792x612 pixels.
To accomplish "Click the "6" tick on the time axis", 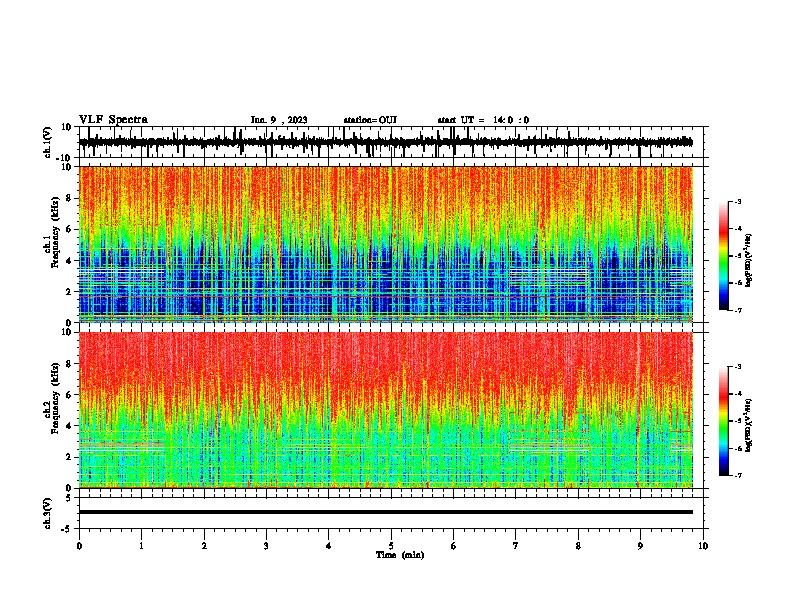I will (454, 546).
